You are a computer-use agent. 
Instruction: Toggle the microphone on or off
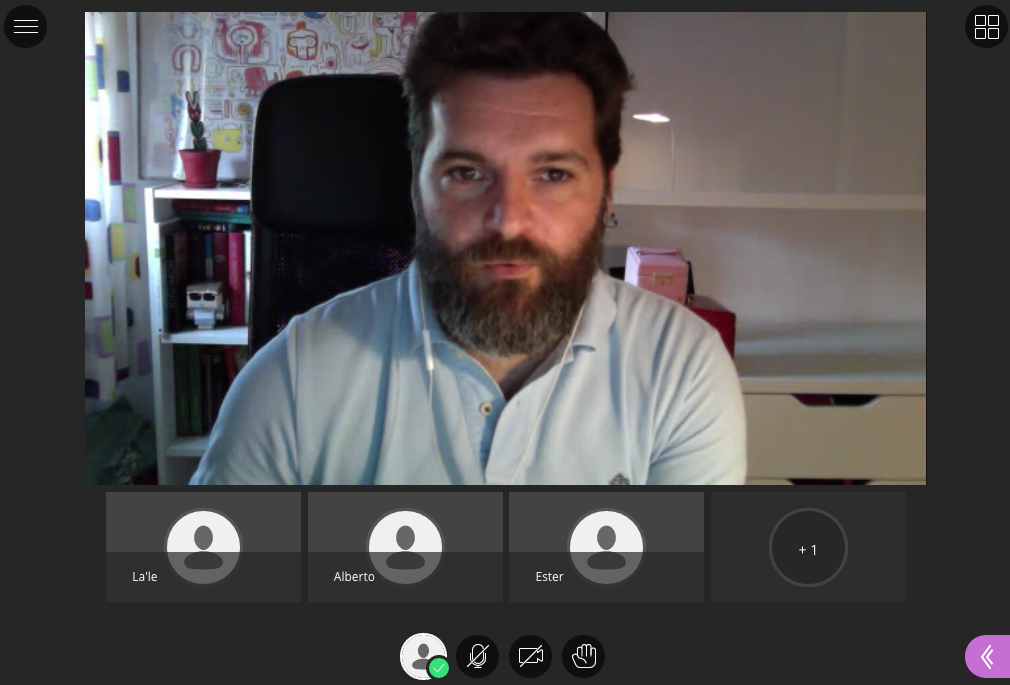(x=477, y=657)
